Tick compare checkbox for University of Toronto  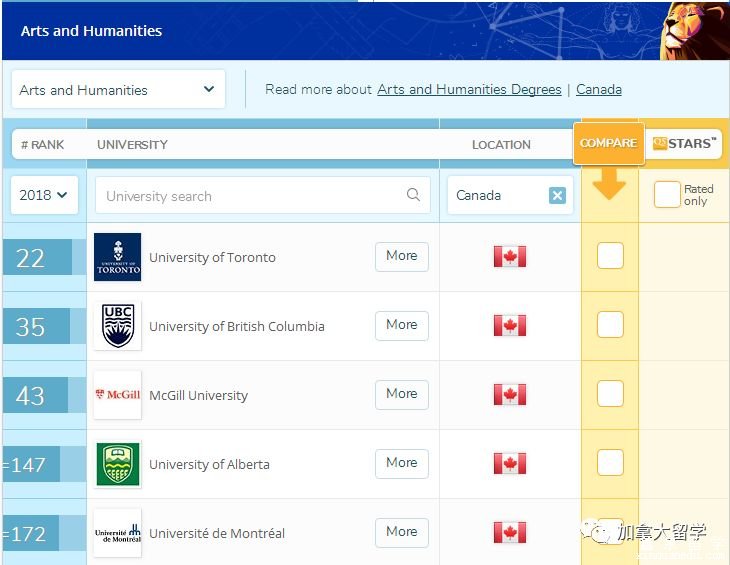coord(610,256)
